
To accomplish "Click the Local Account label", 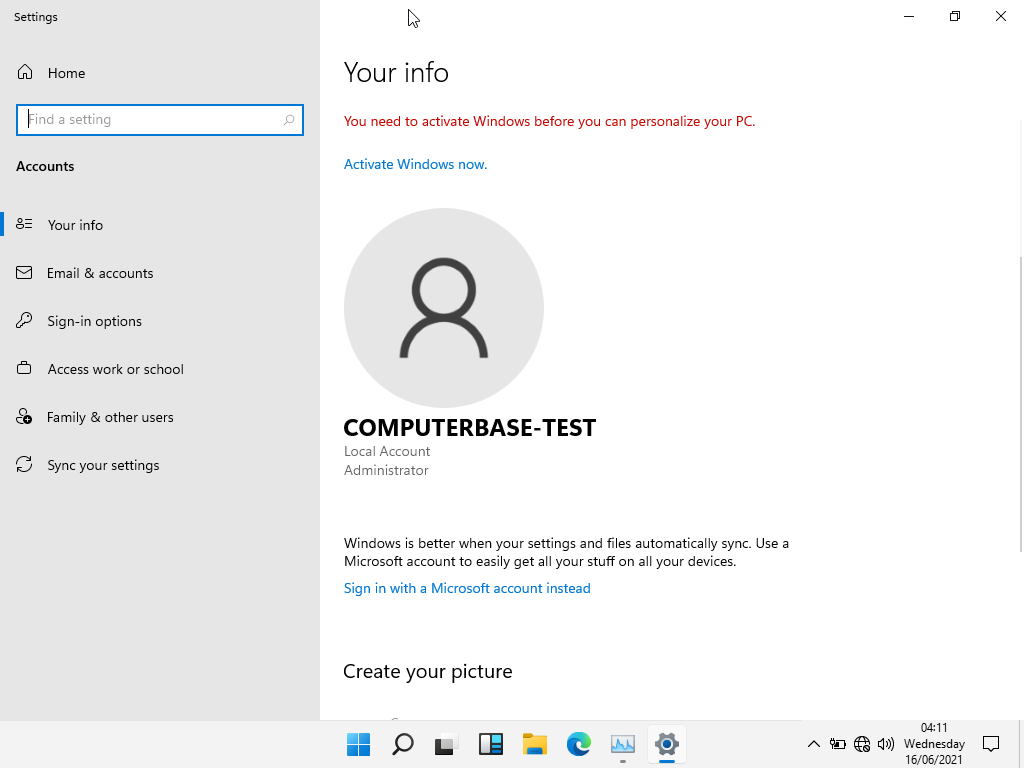I will (x=387, y=451).
